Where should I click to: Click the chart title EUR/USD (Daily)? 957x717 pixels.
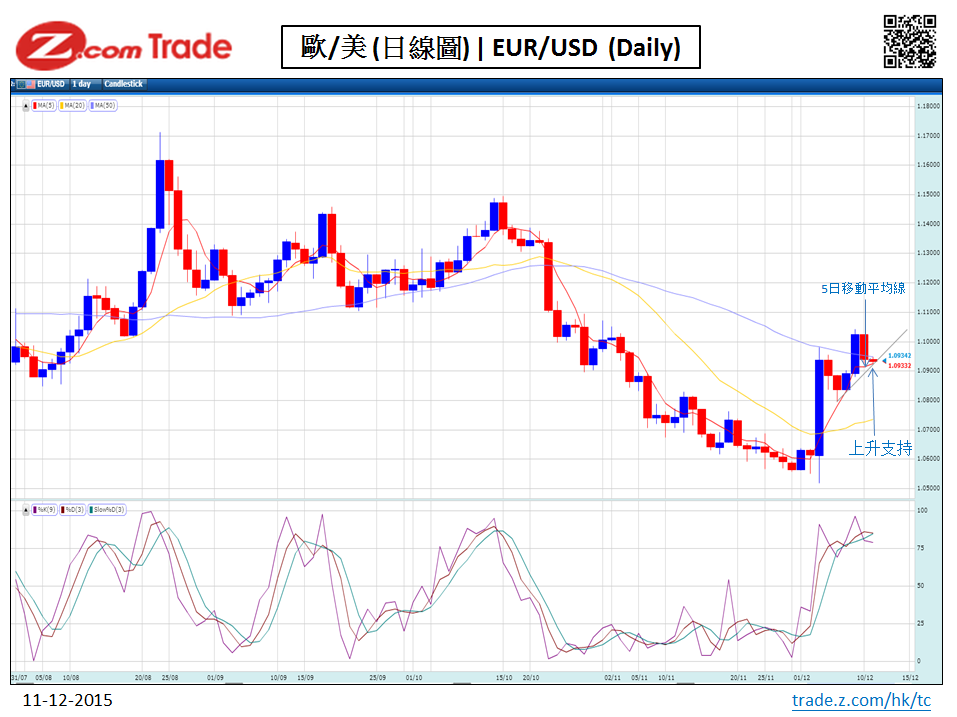point(493,45)
